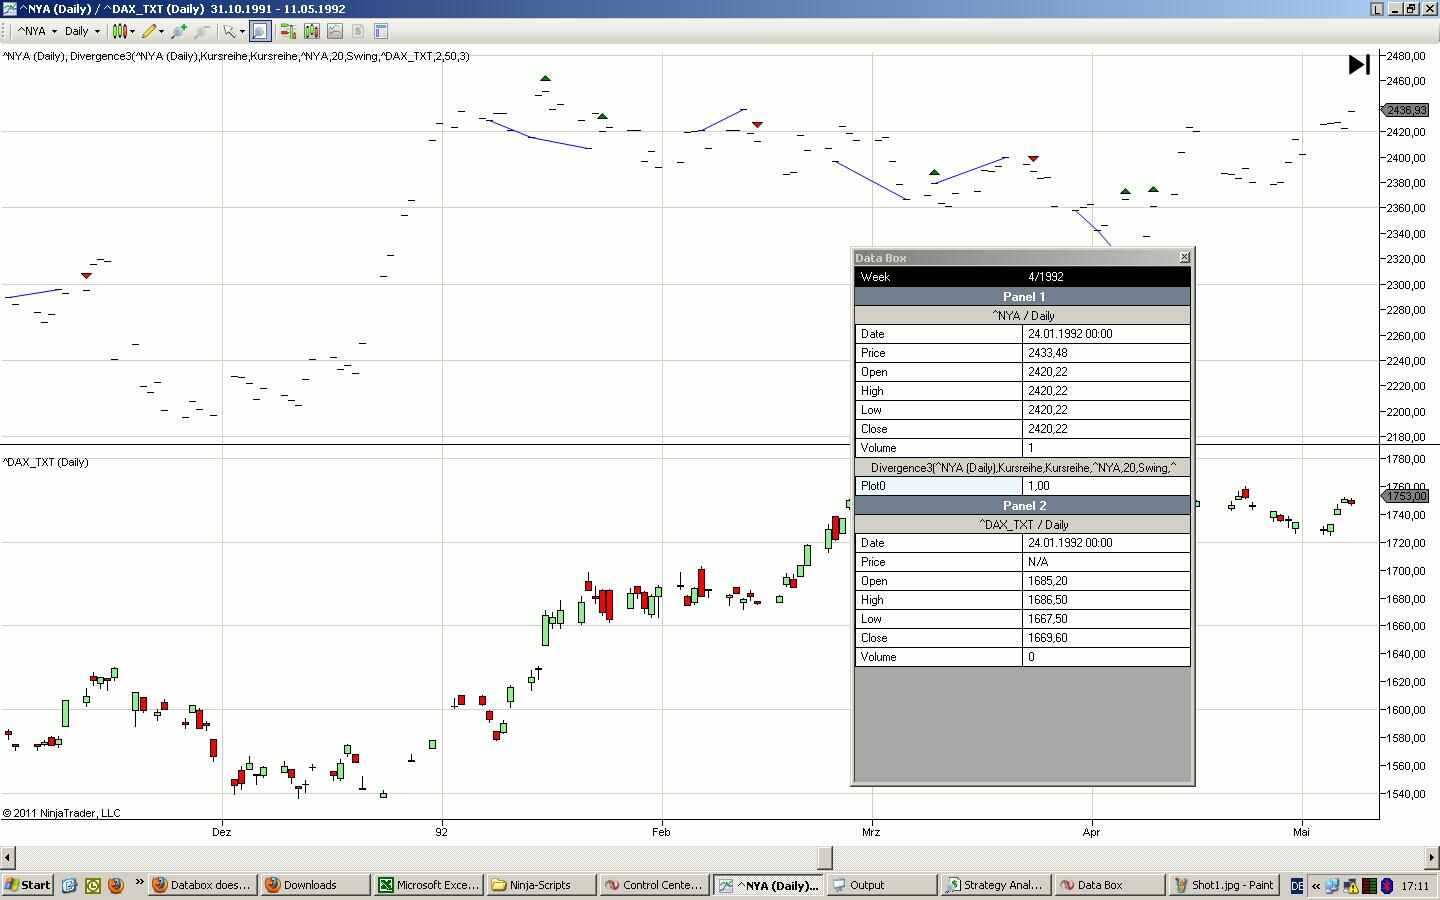1440x900 pixels.
Task: Click the system clock 17:11
Action: tap(1415, 886)
